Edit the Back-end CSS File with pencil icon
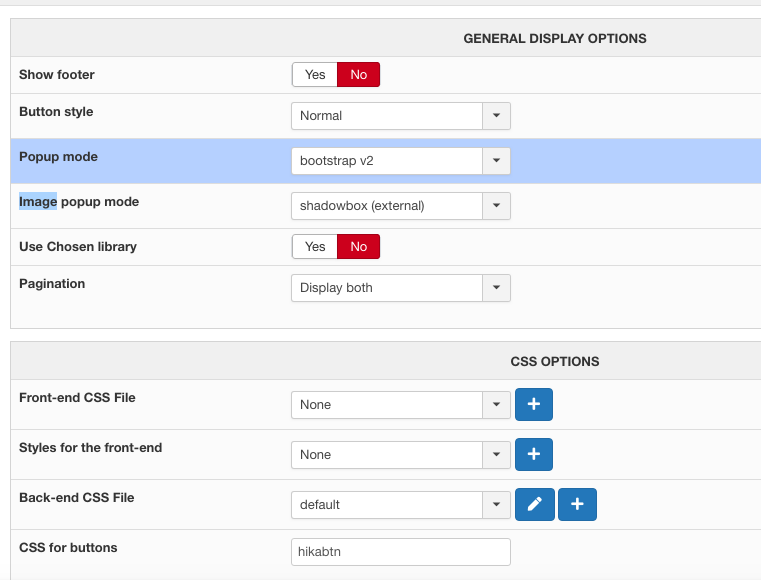761x580 pixels. coord(535,505)
